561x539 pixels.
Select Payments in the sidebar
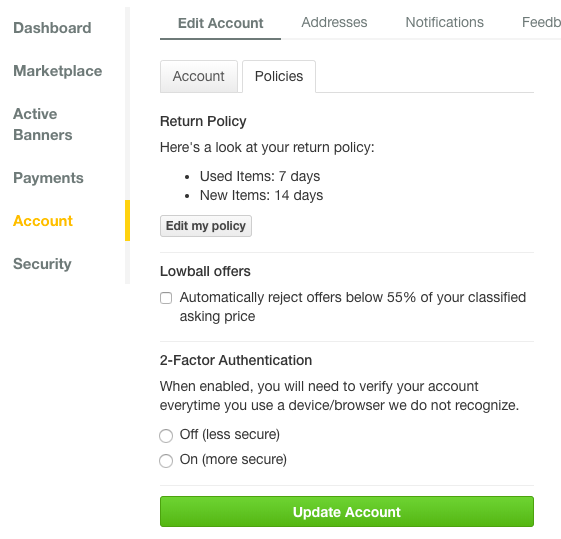click(x=48, y=178)
